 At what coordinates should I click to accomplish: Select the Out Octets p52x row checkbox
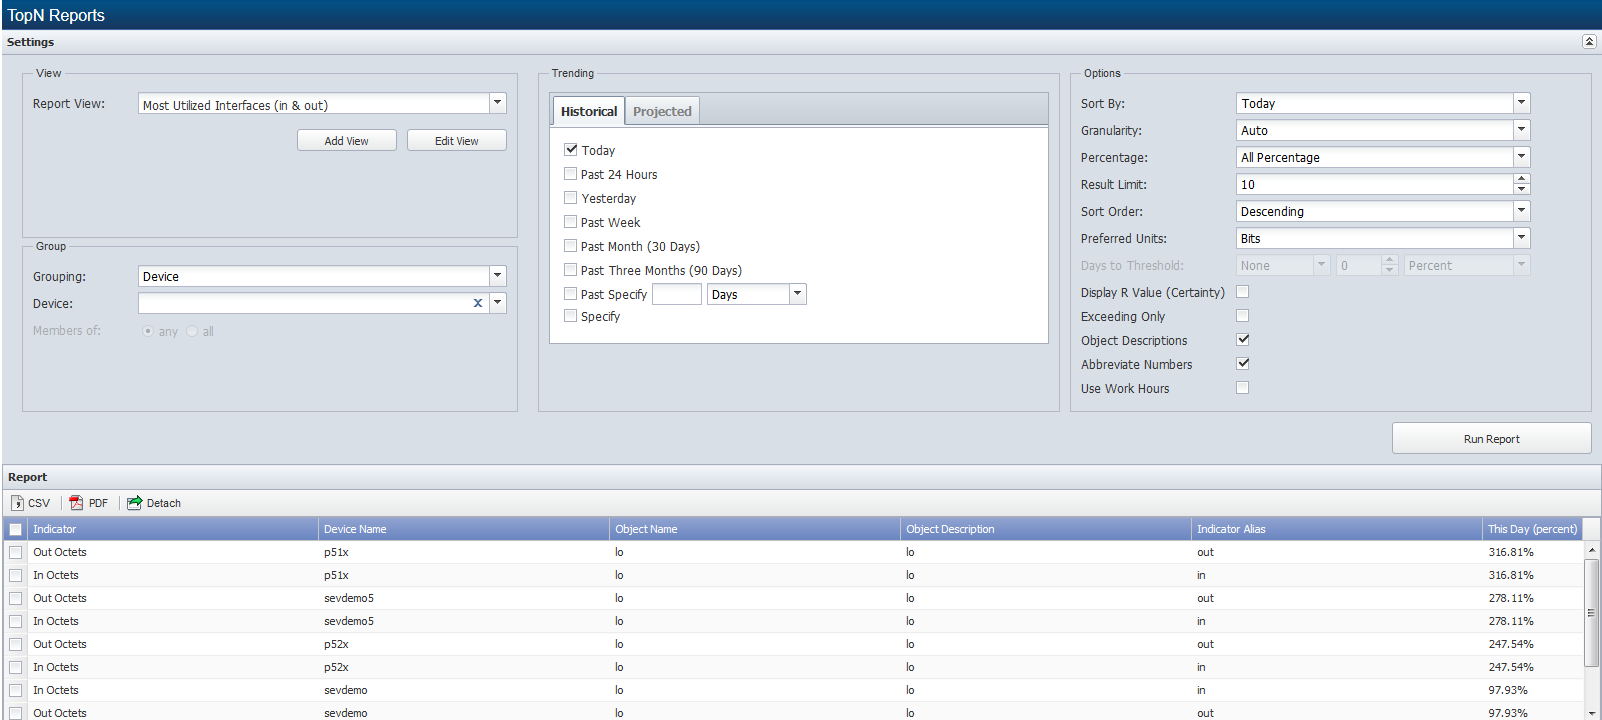(16, 644)
